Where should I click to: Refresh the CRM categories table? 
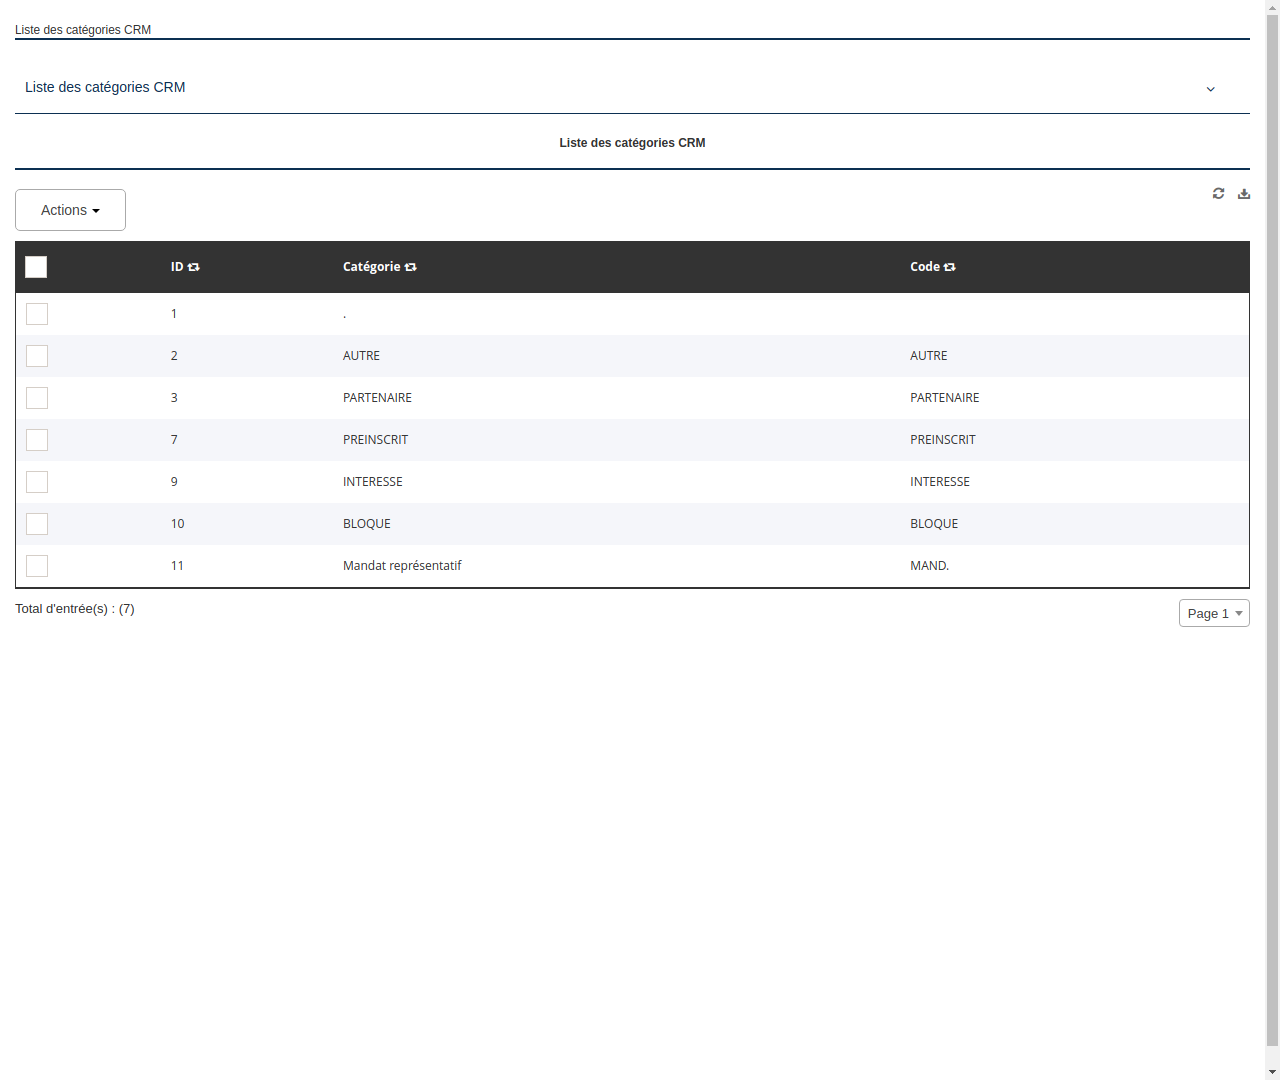click(x=1218, y=193)
